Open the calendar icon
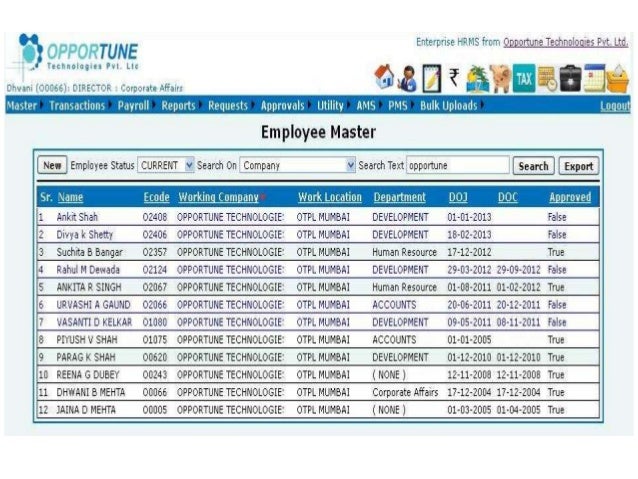 tap(594, 78)
